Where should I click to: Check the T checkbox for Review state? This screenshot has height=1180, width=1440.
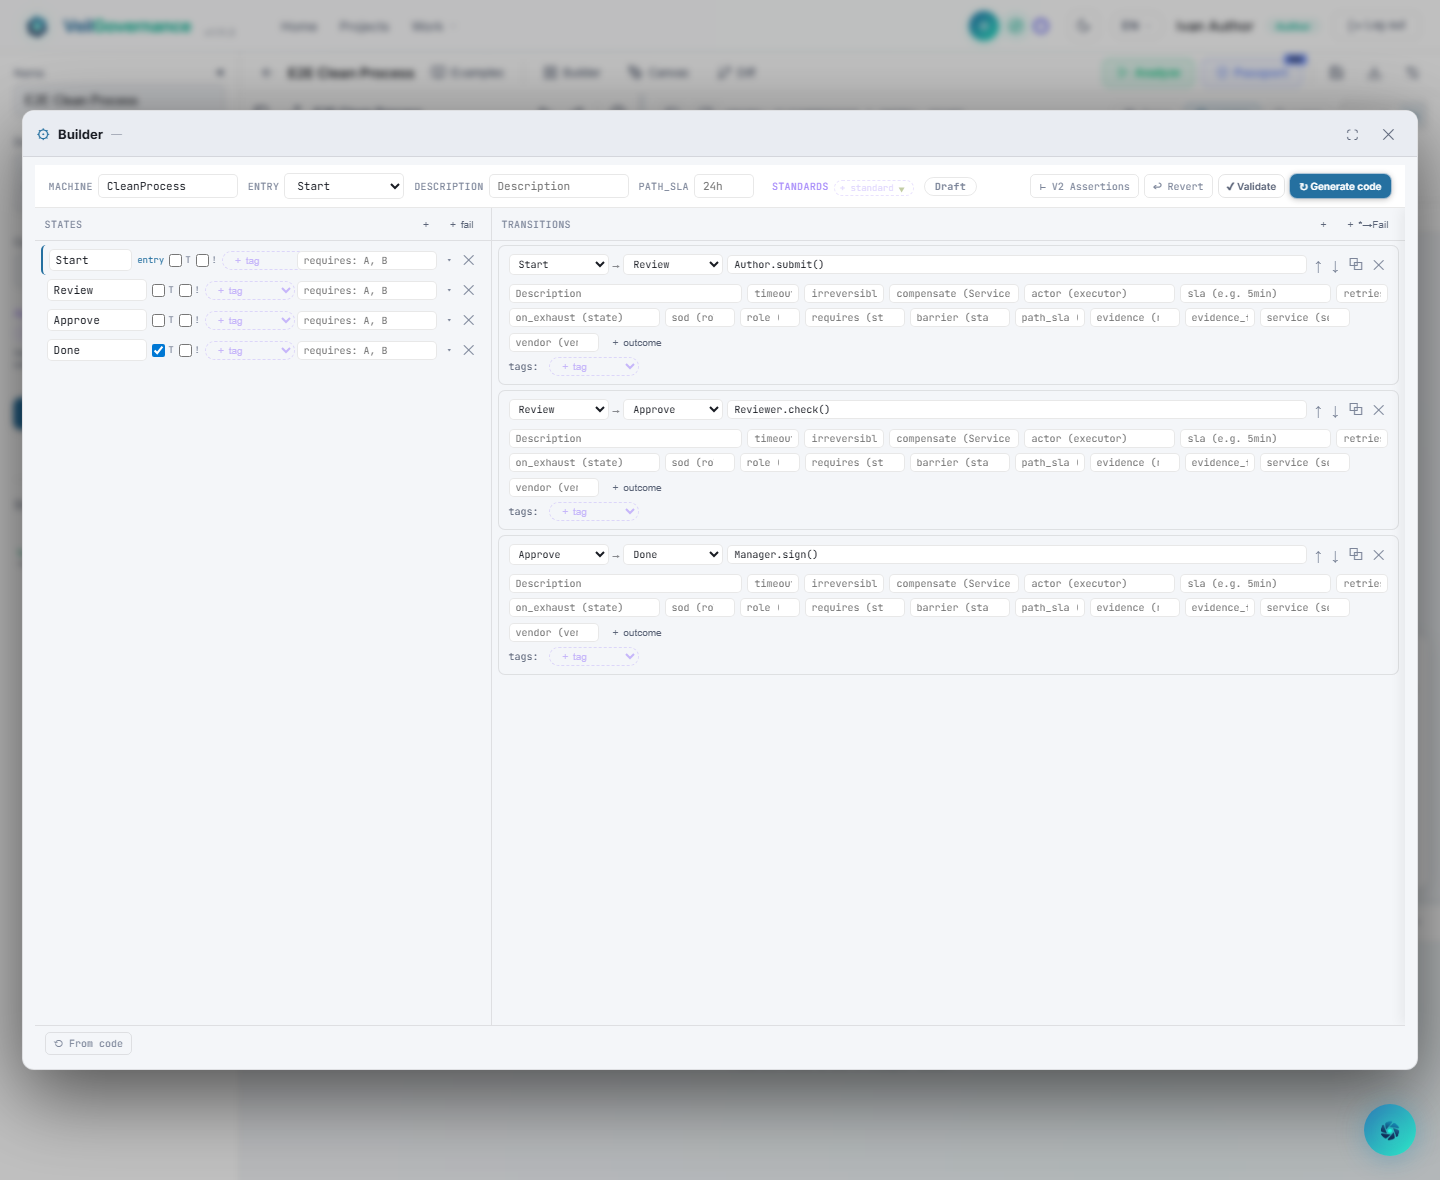pos(158,290)
